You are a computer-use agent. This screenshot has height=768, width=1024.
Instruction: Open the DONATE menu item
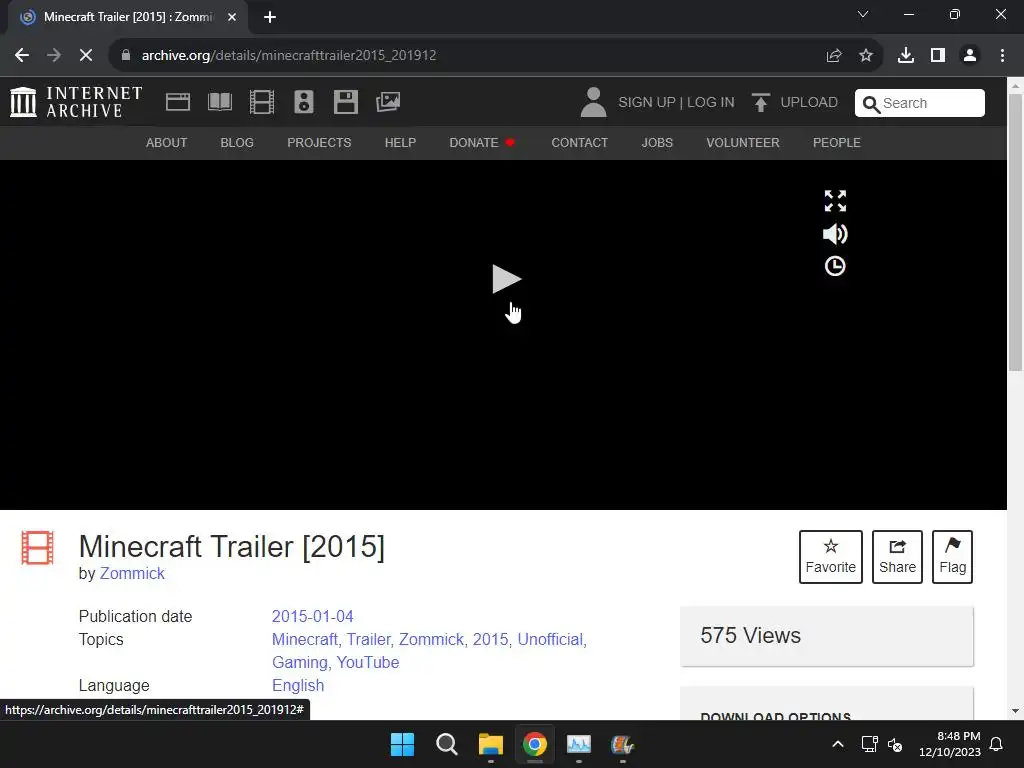click(482, 142)
